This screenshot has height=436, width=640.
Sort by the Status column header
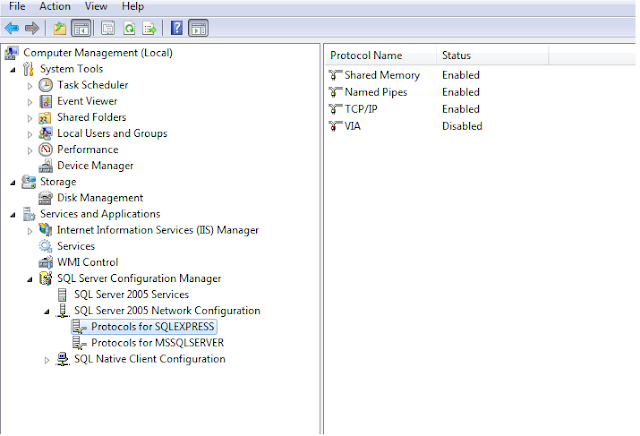(x=493, y=55)
